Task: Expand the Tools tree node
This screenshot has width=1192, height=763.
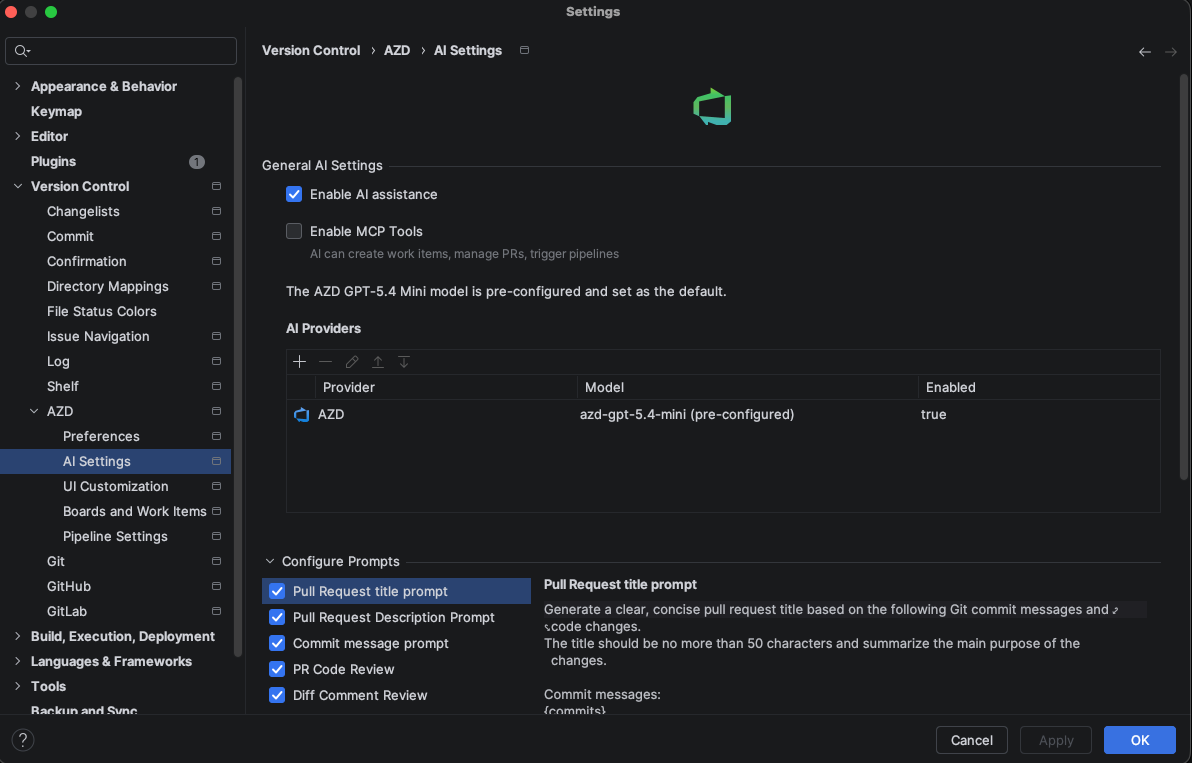Action: pos(17,686)
